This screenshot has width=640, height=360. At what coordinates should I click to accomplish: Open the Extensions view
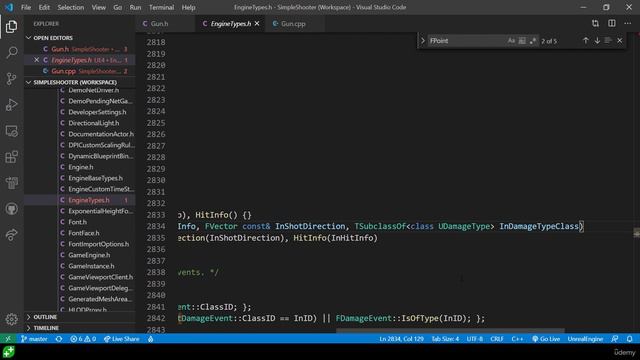tap(11, 157)
